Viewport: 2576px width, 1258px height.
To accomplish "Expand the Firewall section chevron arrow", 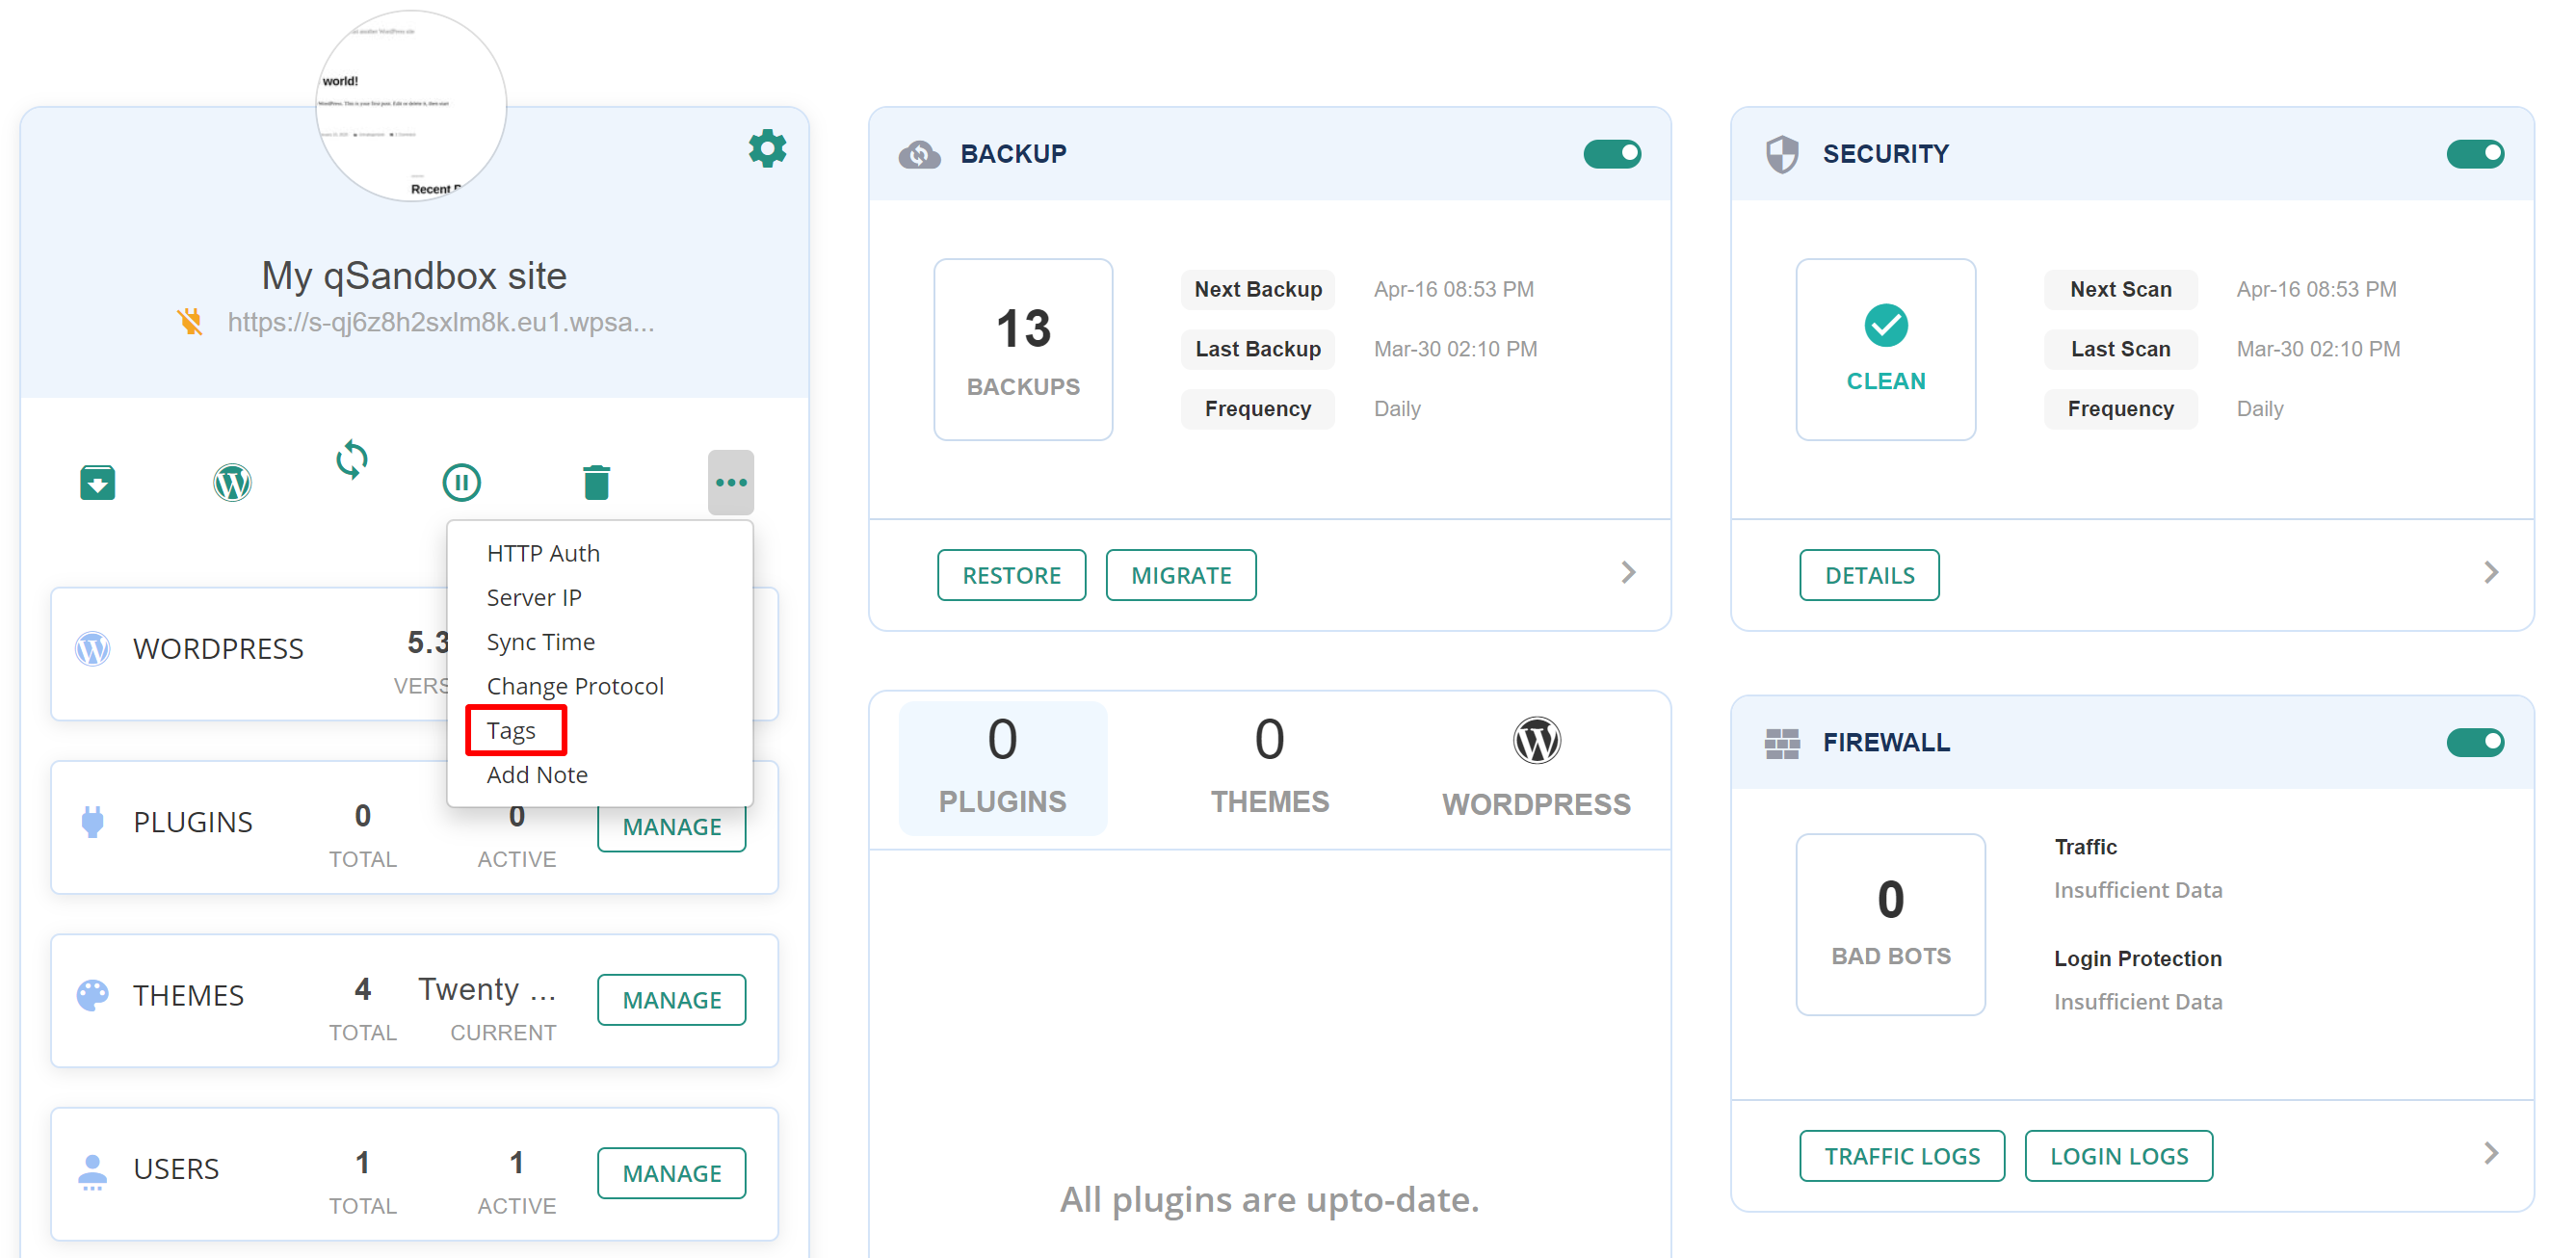I will pos(2490,1153).
